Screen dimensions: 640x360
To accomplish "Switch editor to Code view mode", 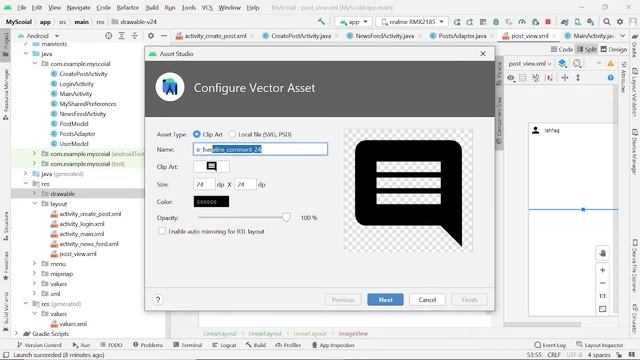I will pos(562,49).
